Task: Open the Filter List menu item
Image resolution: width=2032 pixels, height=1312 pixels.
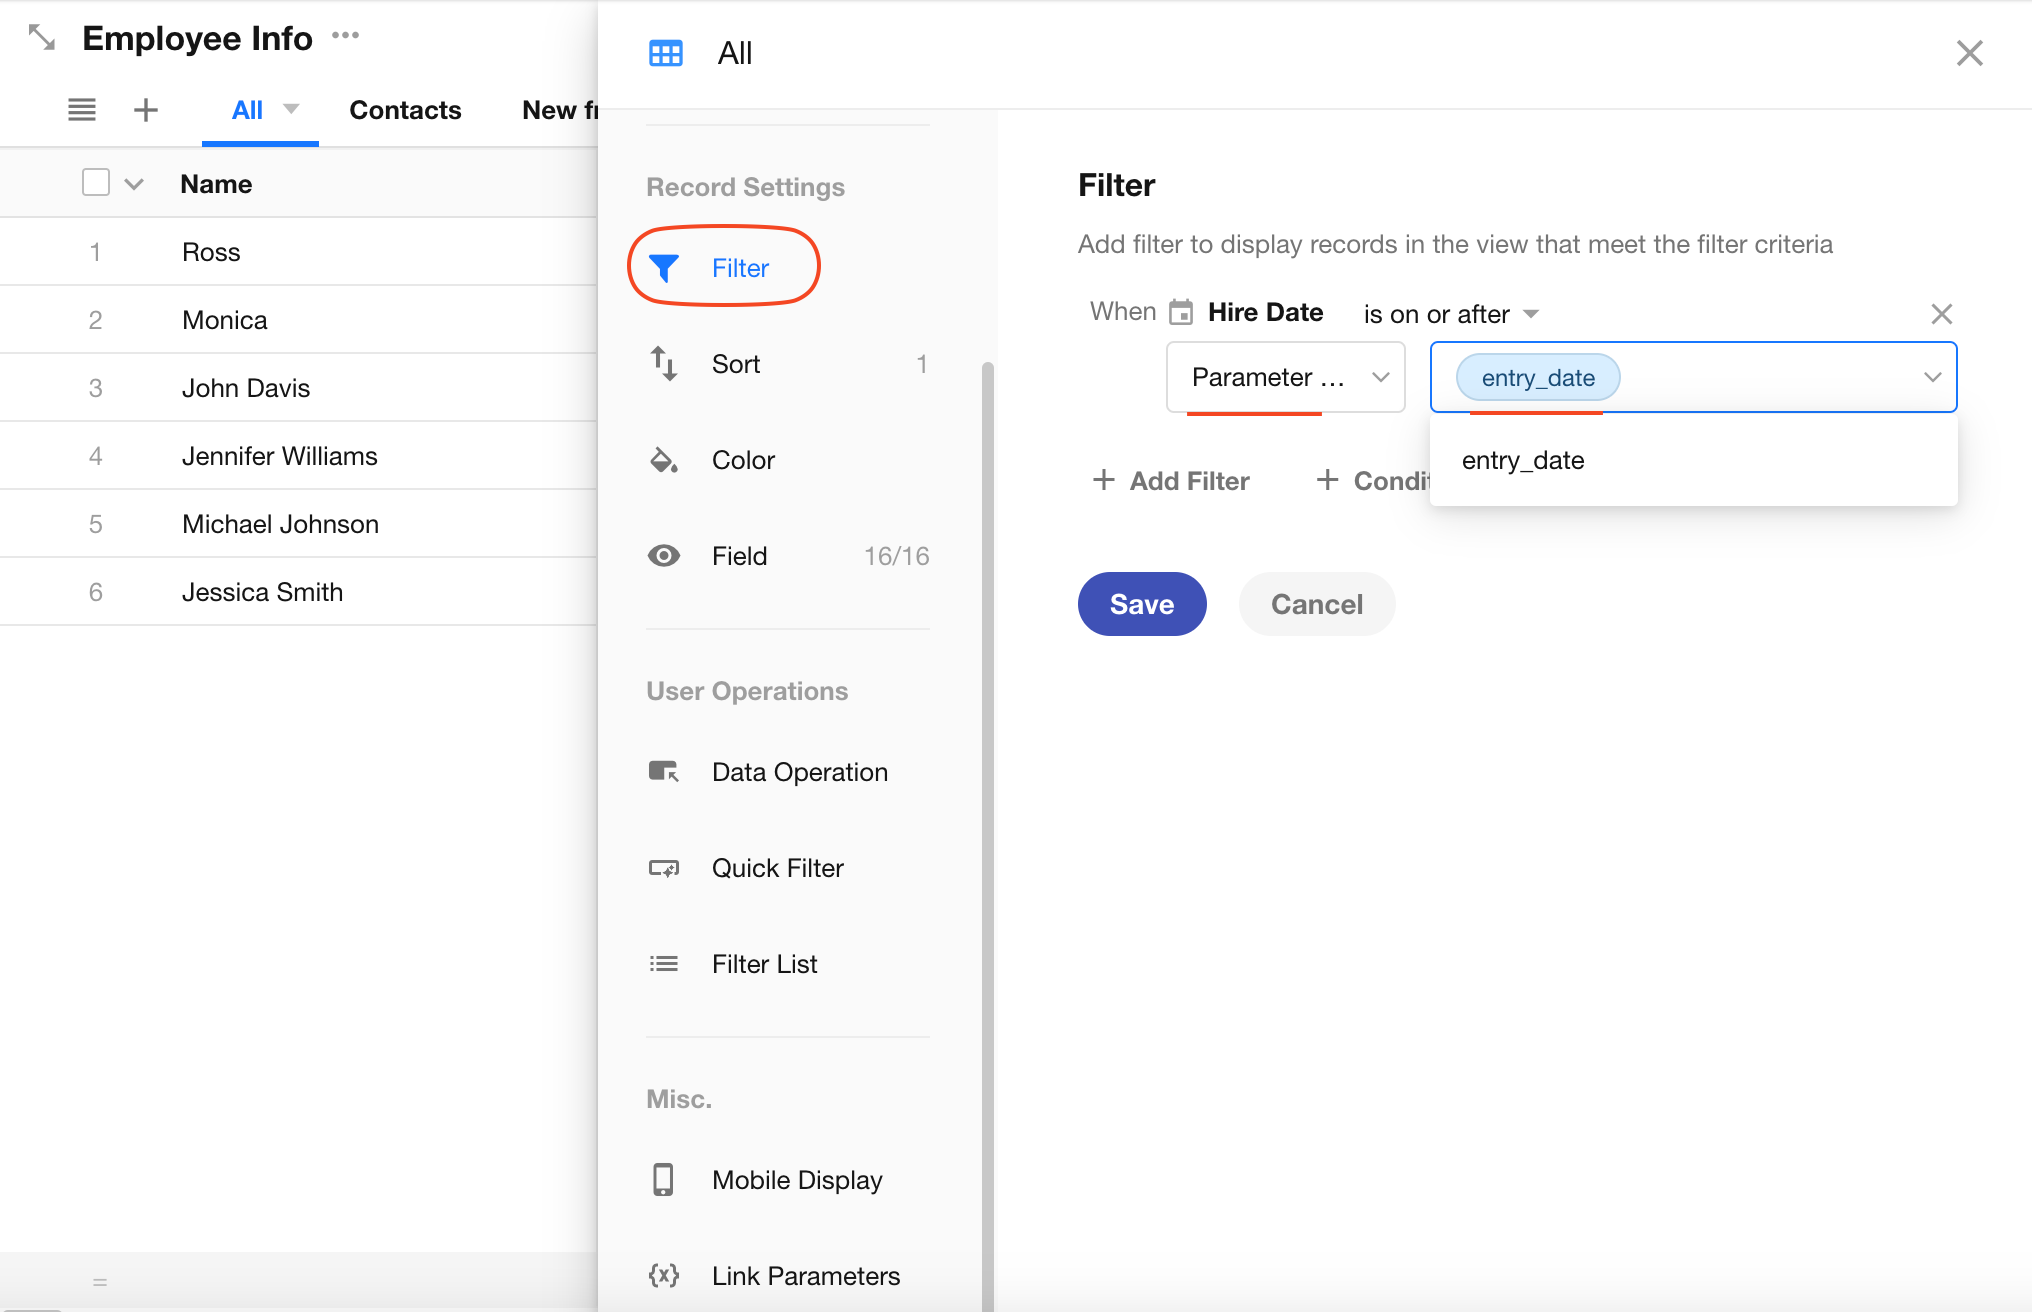Action: [x=764, y=964]
